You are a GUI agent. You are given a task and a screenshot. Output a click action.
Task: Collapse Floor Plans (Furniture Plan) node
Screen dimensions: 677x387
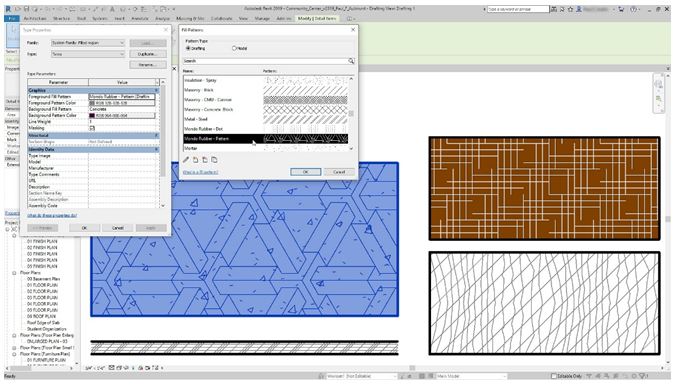[14, 354]
